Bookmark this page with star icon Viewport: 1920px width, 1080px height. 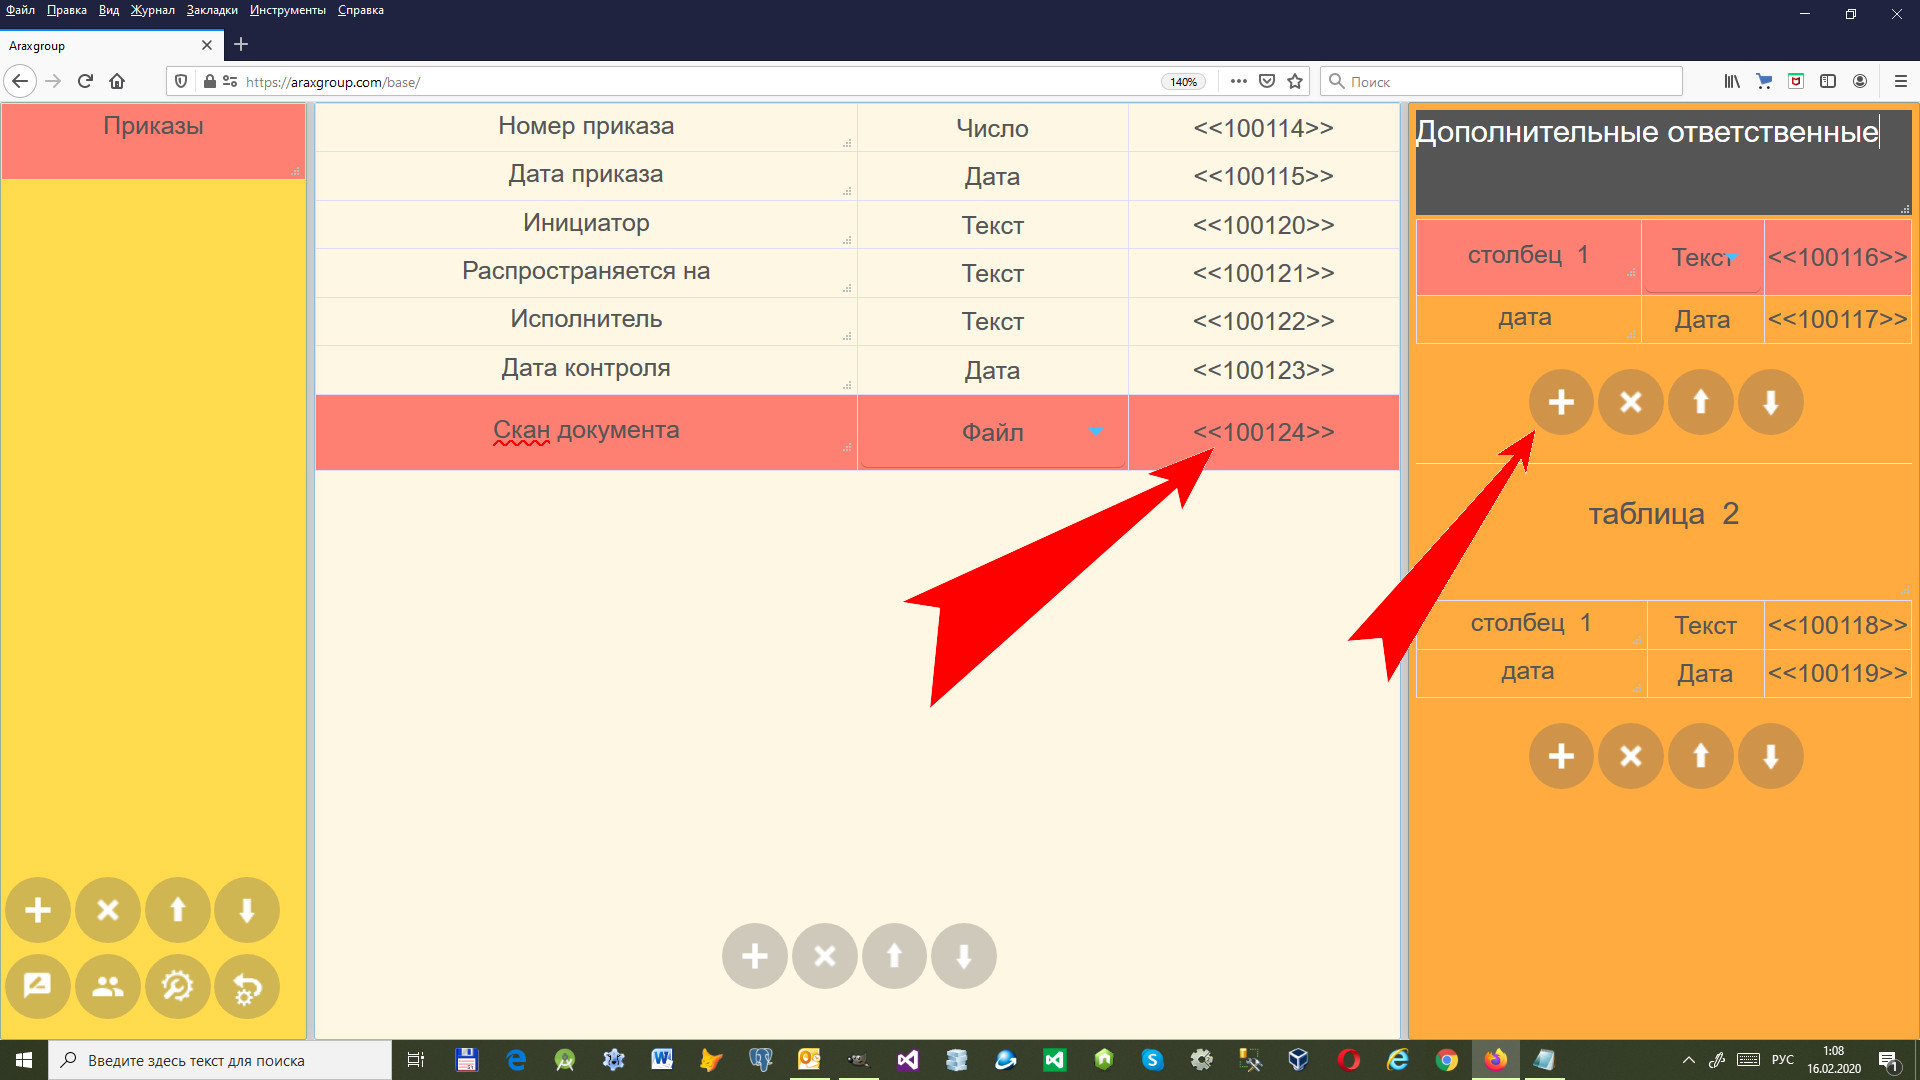coord(1296,81)
